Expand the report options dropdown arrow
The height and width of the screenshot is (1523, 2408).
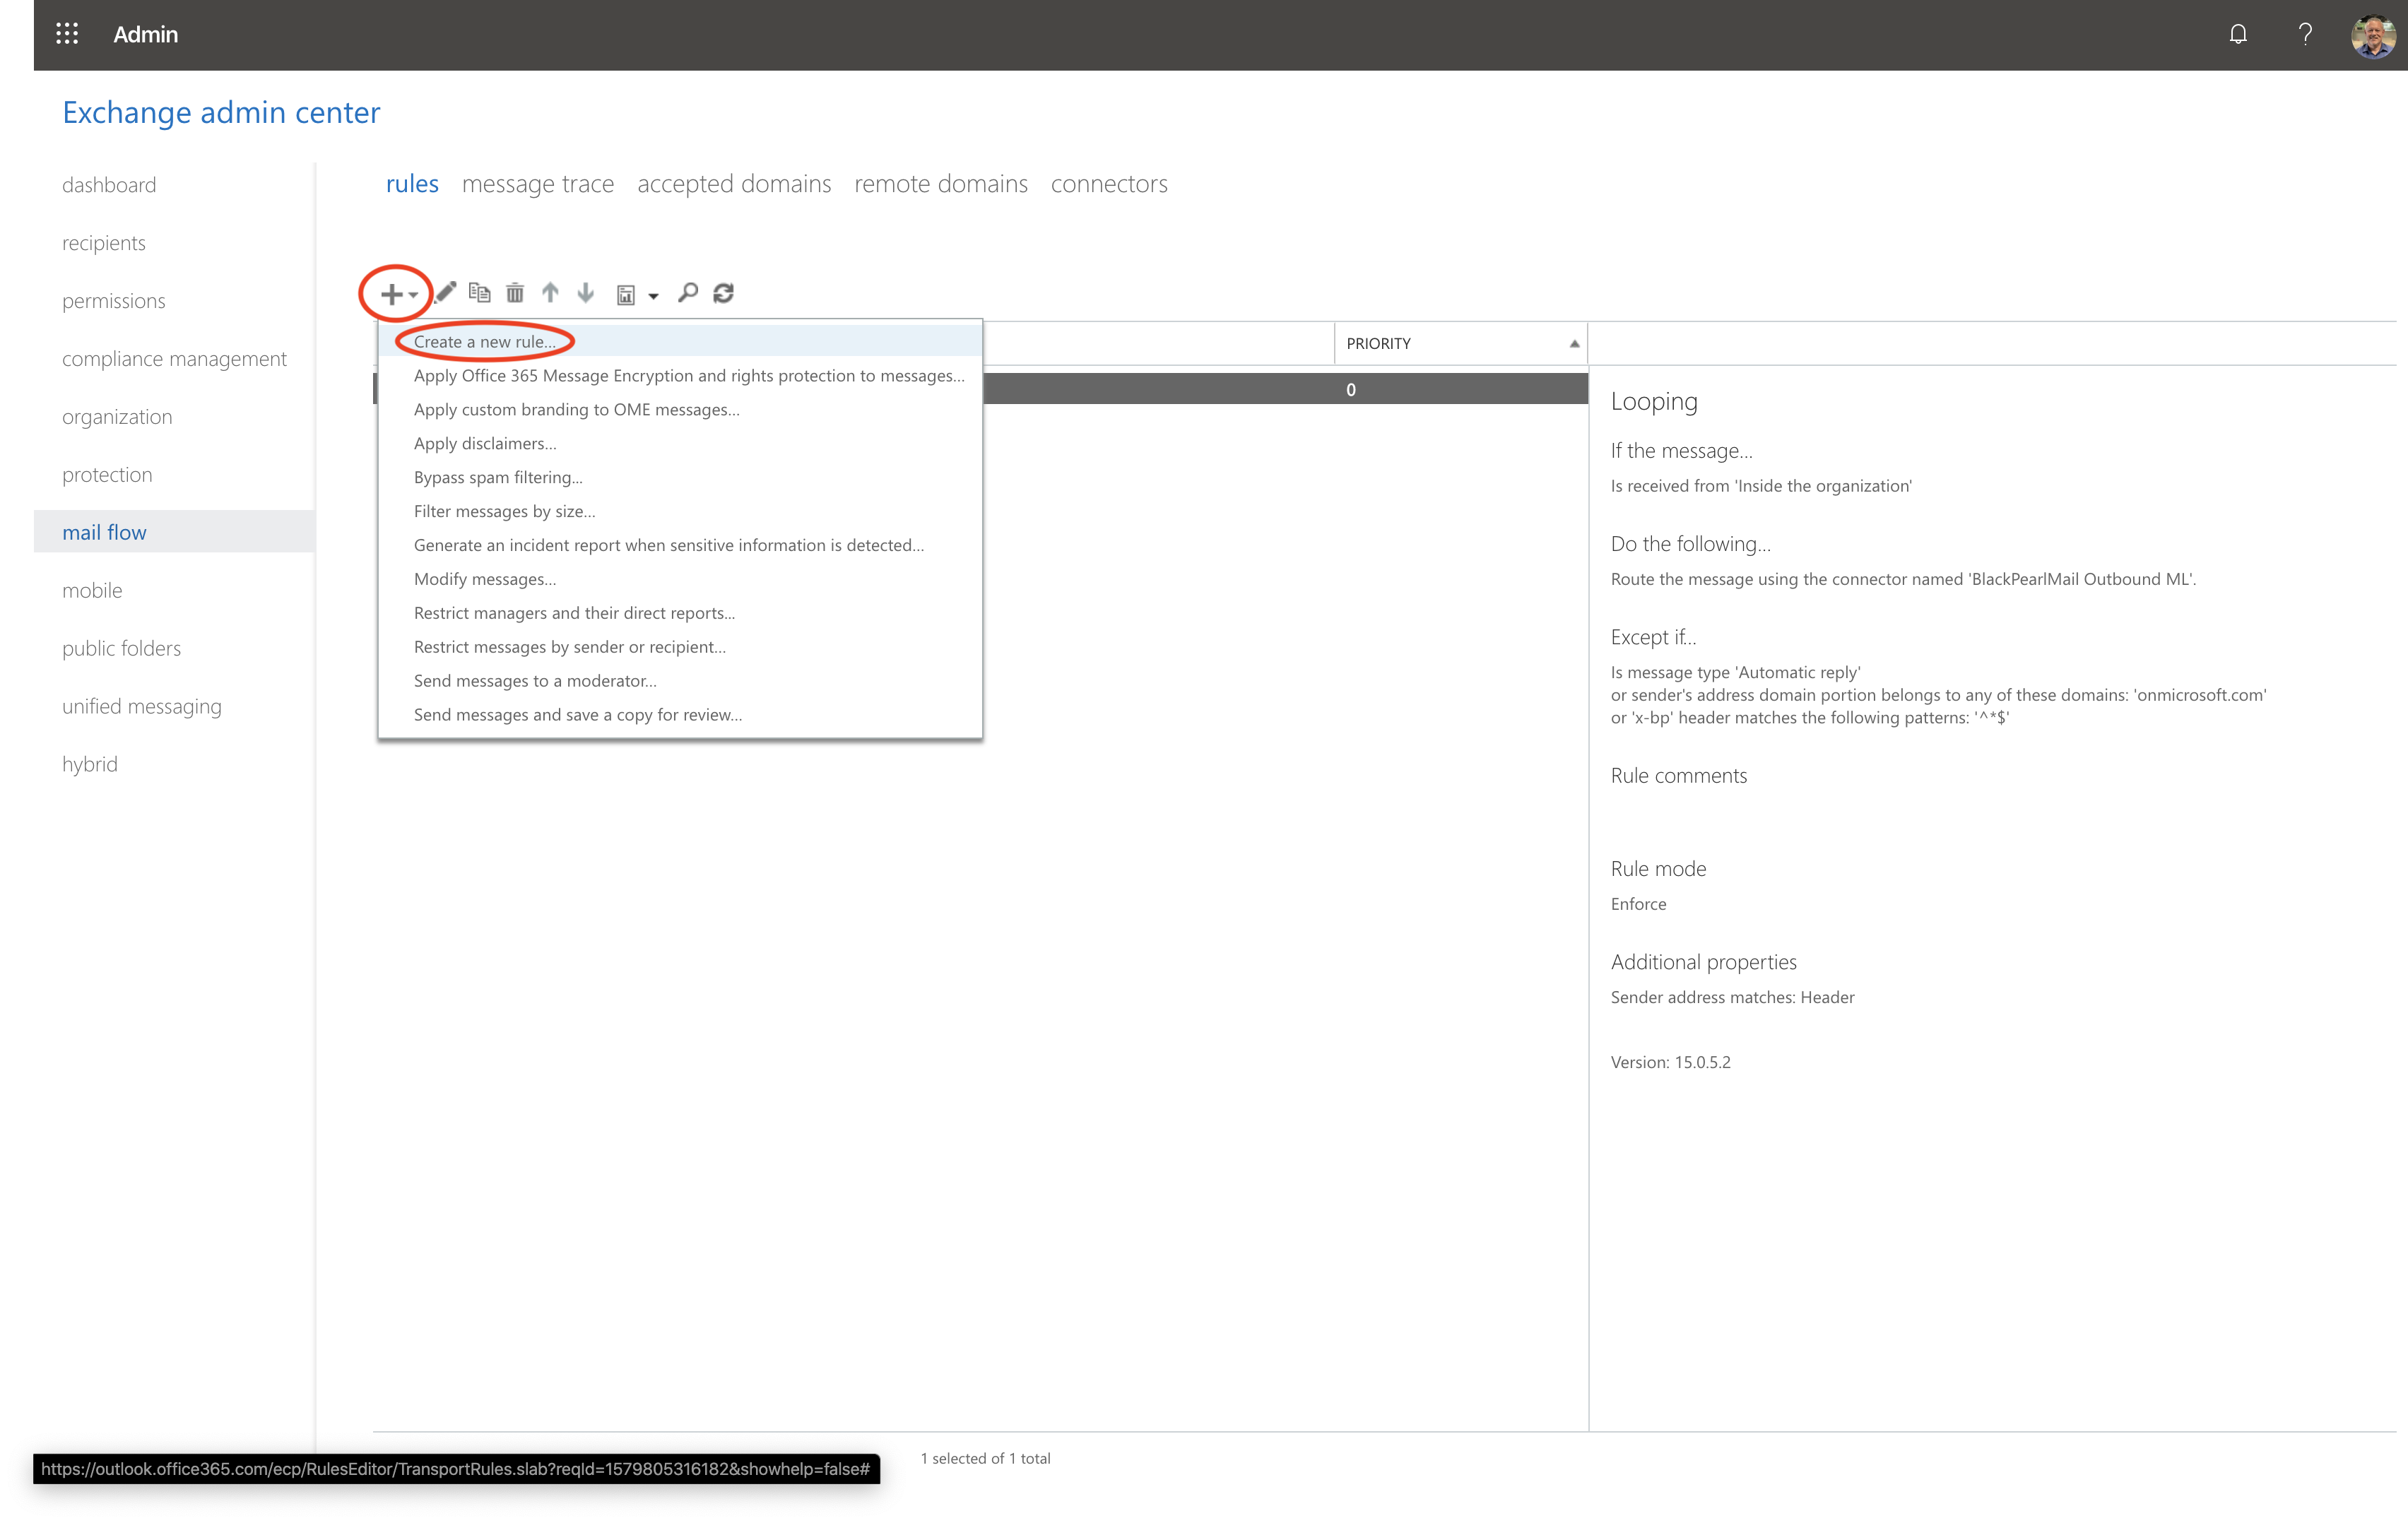[x=653, y=295]
